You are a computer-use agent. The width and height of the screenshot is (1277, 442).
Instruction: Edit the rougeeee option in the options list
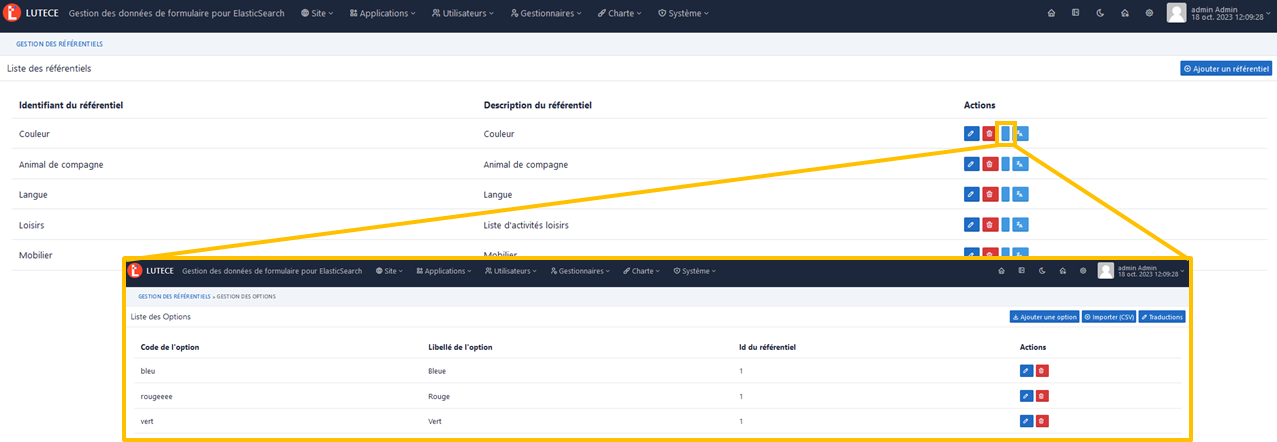tap(1026, 396)
